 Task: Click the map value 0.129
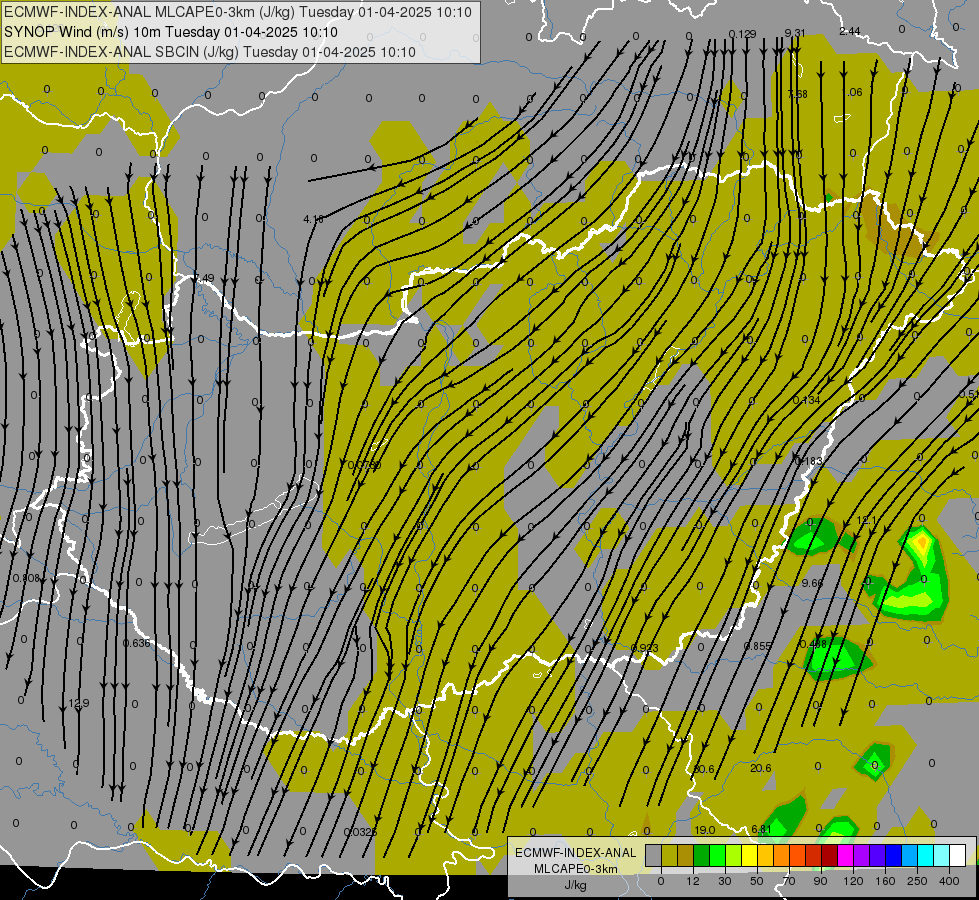tap(742, 34)
